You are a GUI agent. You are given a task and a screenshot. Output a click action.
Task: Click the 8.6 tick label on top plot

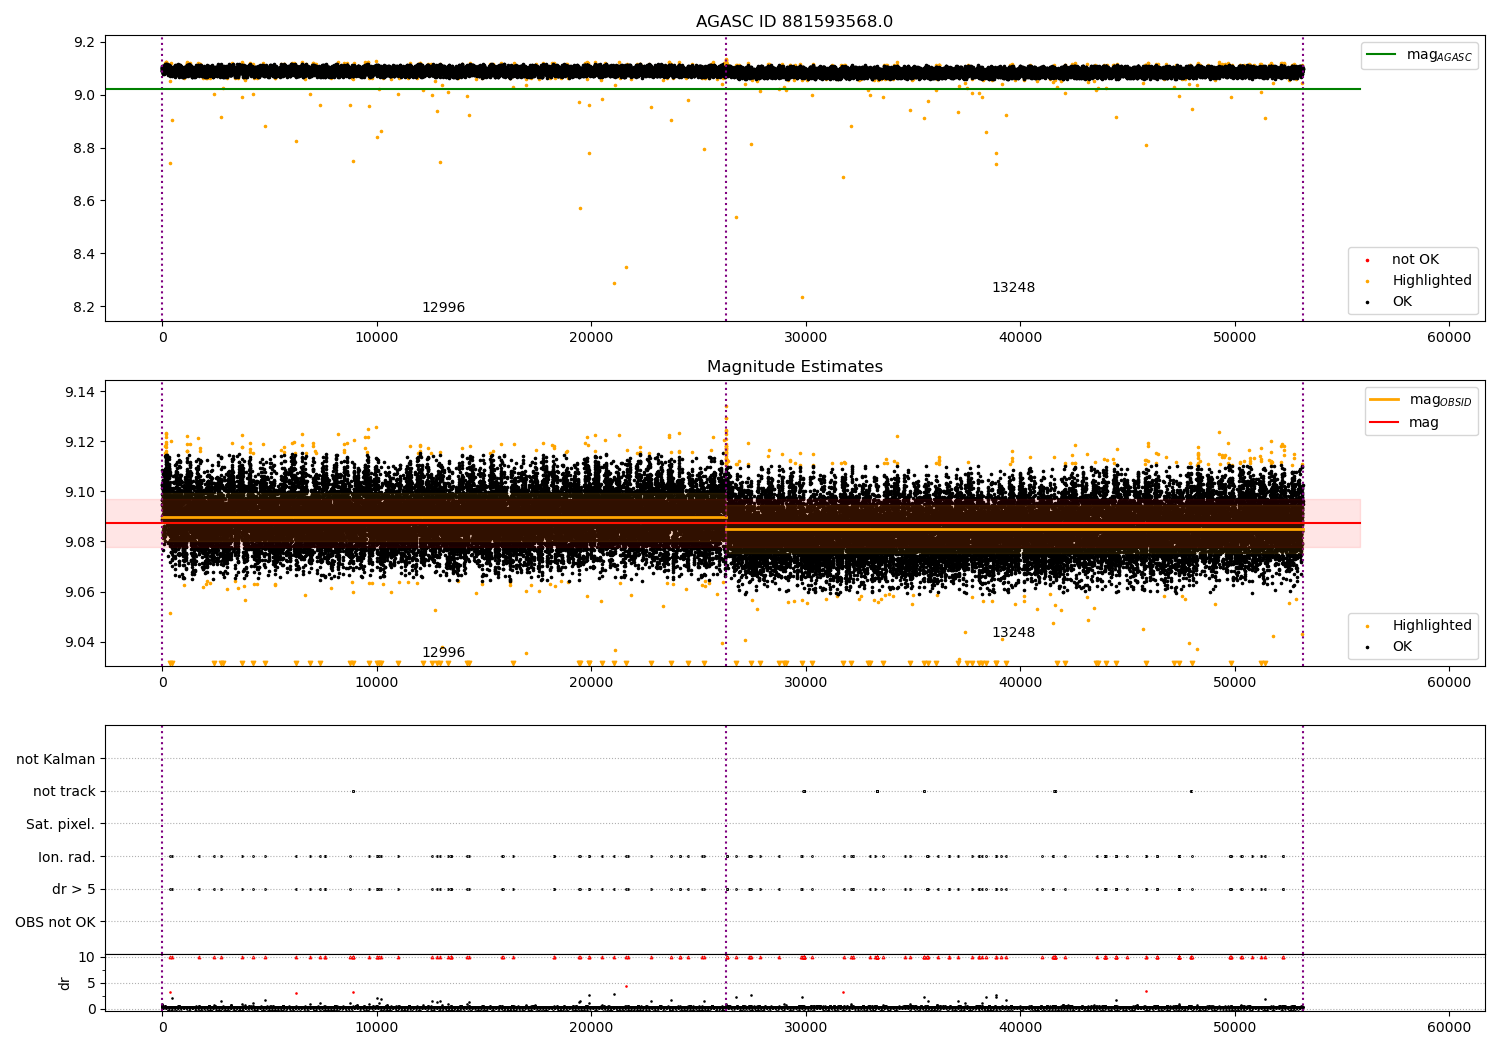tap(86, 202)
